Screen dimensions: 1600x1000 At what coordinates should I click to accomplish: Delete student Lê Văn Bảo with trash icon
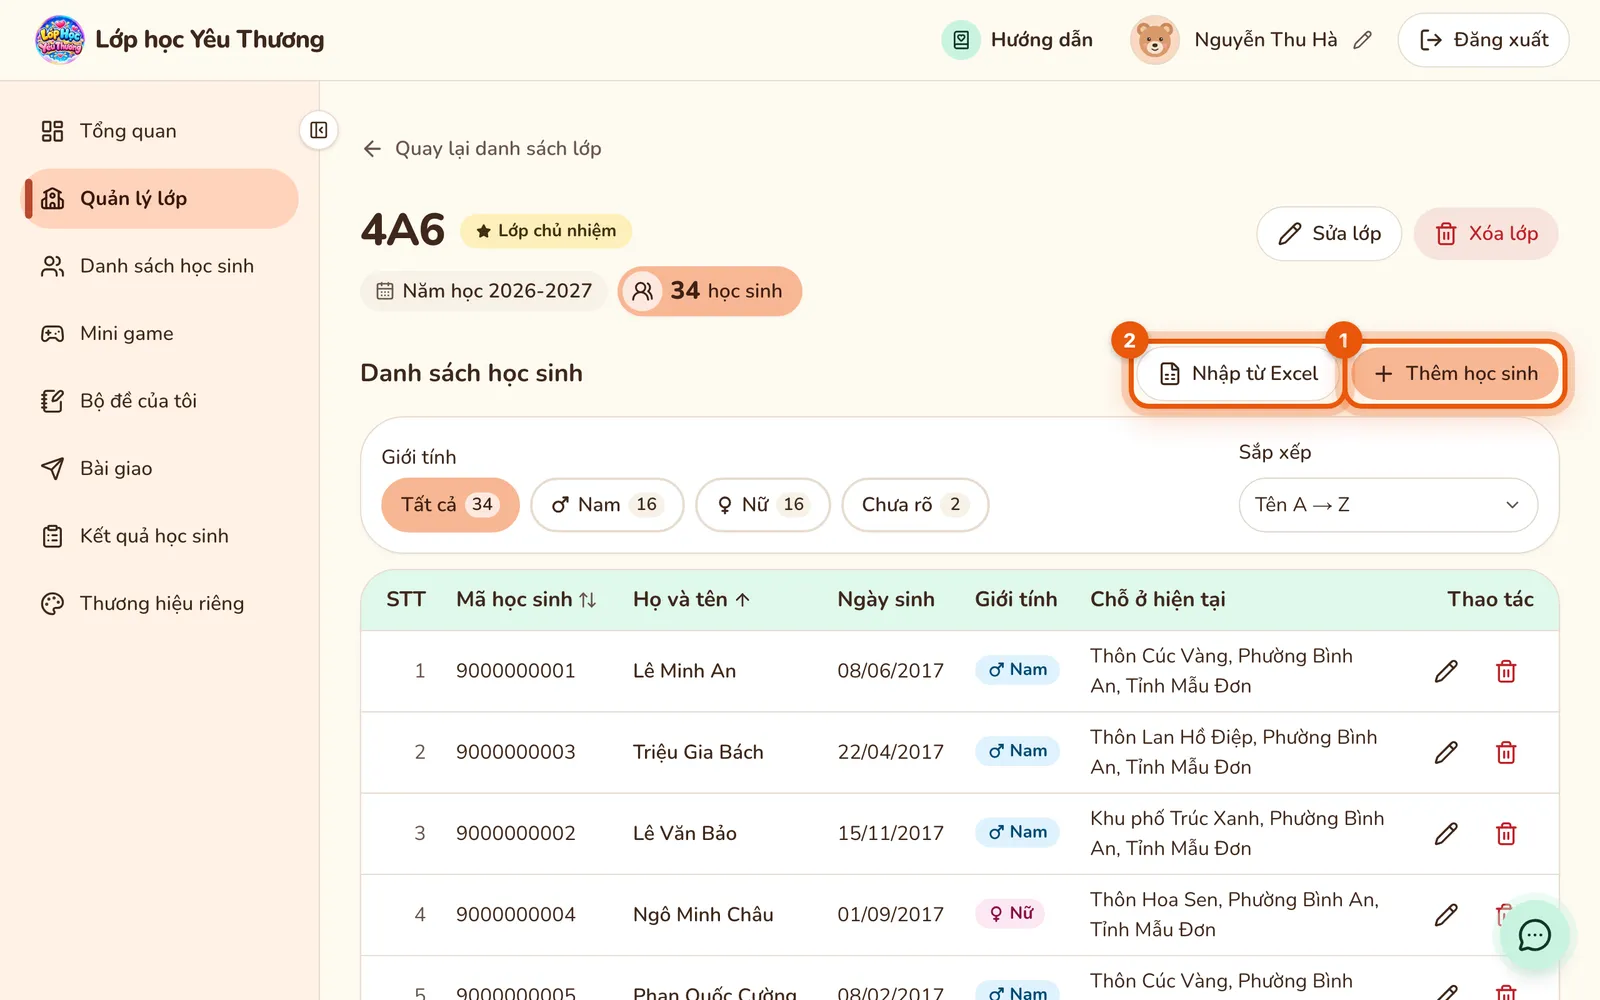(1506, 833)
